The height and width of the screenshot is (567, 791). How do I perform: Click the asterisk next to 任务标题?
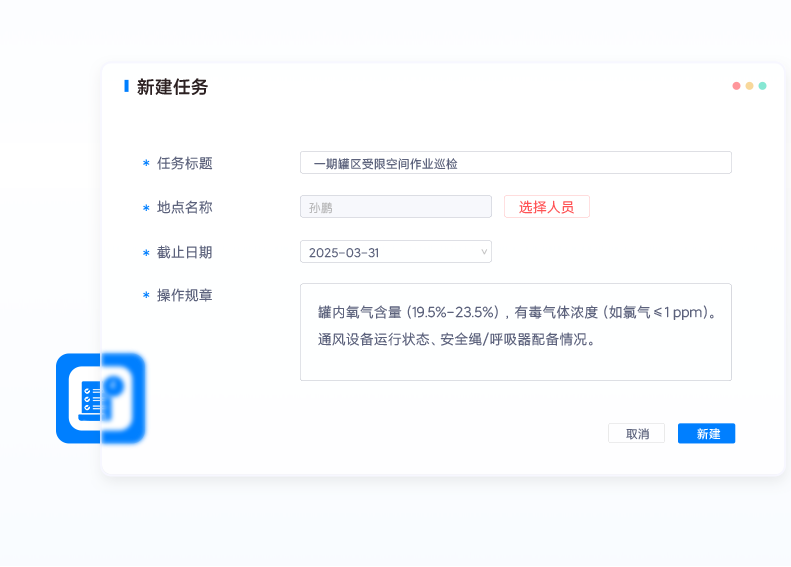146,164
